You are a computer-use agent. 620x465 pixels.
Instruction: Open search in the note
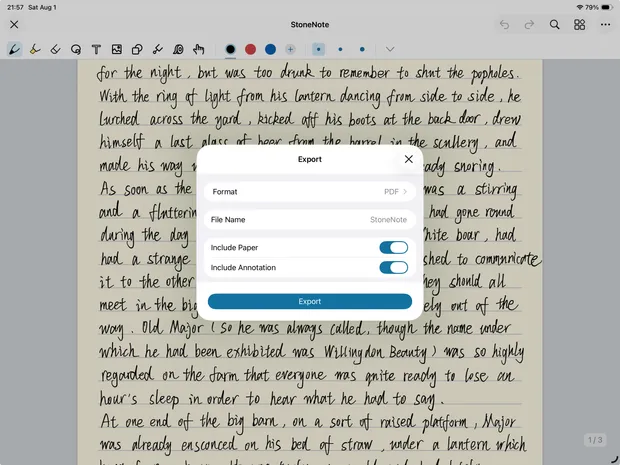click(554, 25)
